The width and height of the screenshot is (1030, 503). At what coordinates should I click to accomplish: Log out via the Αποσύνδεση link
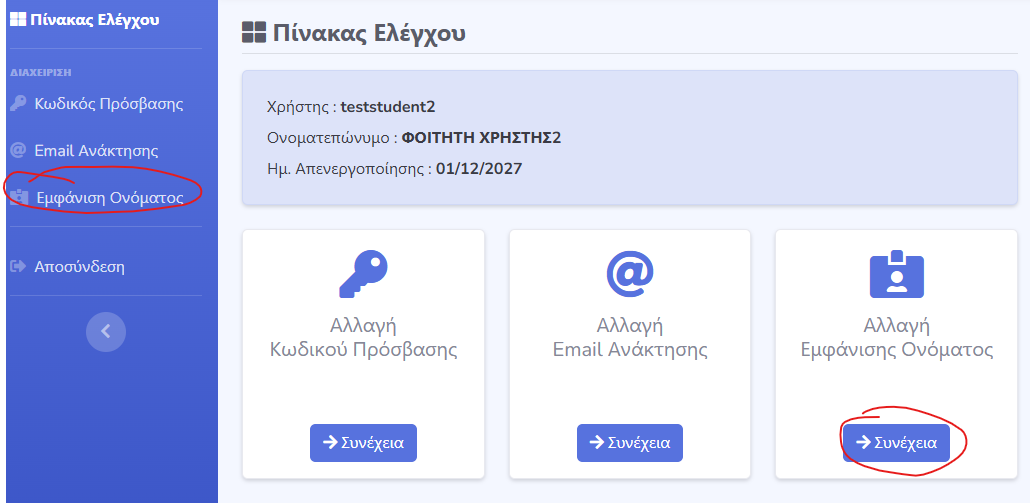[x=79, y=267]
